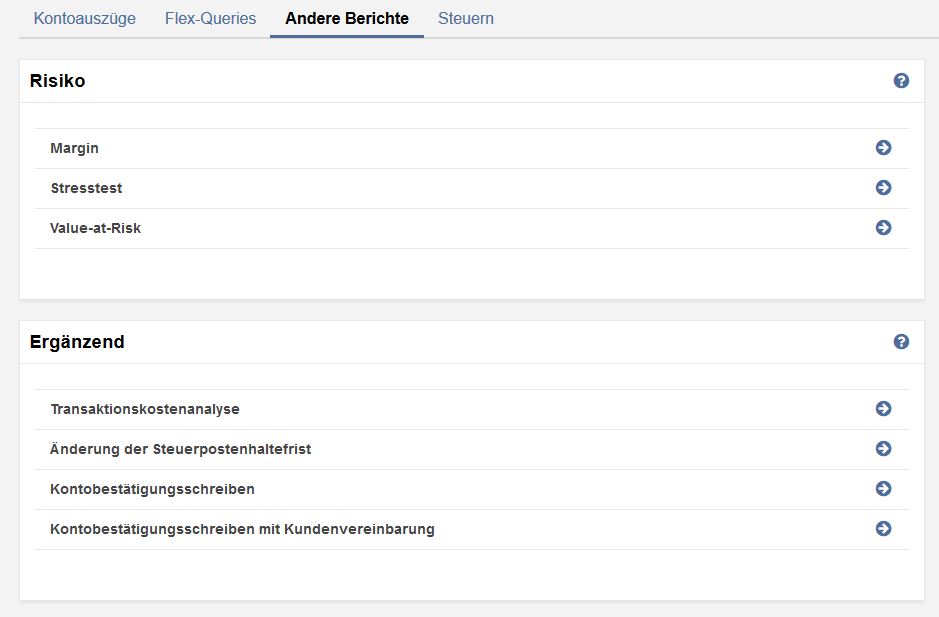Select the Stresstest report label
The width and height of the screenshot is (939, 617).
coord(86,188)
